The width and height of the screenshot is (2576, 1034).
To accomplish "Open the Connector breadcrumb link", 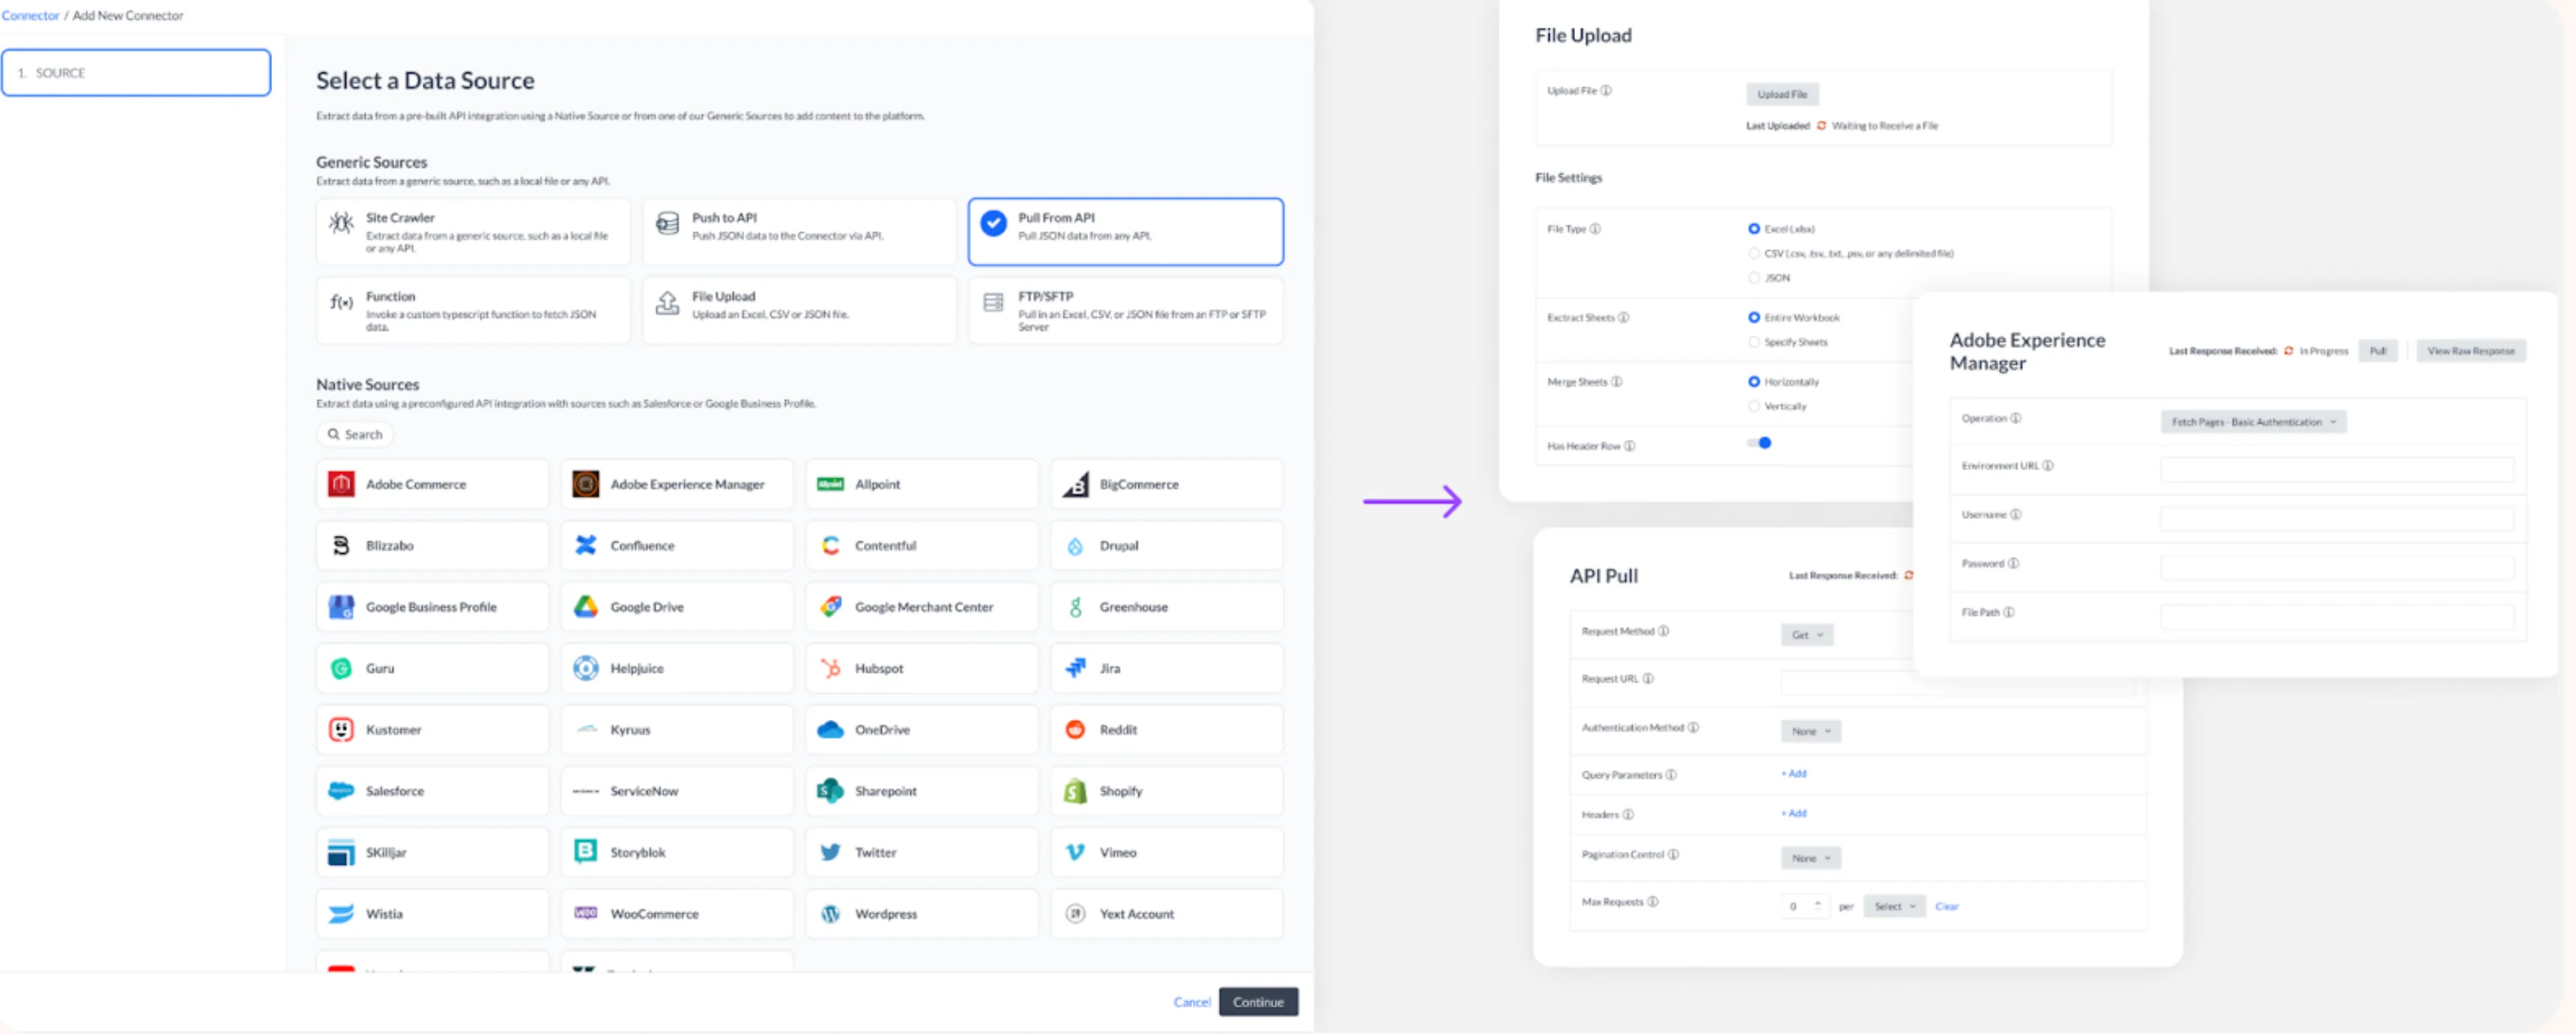I will pos(30,15).
